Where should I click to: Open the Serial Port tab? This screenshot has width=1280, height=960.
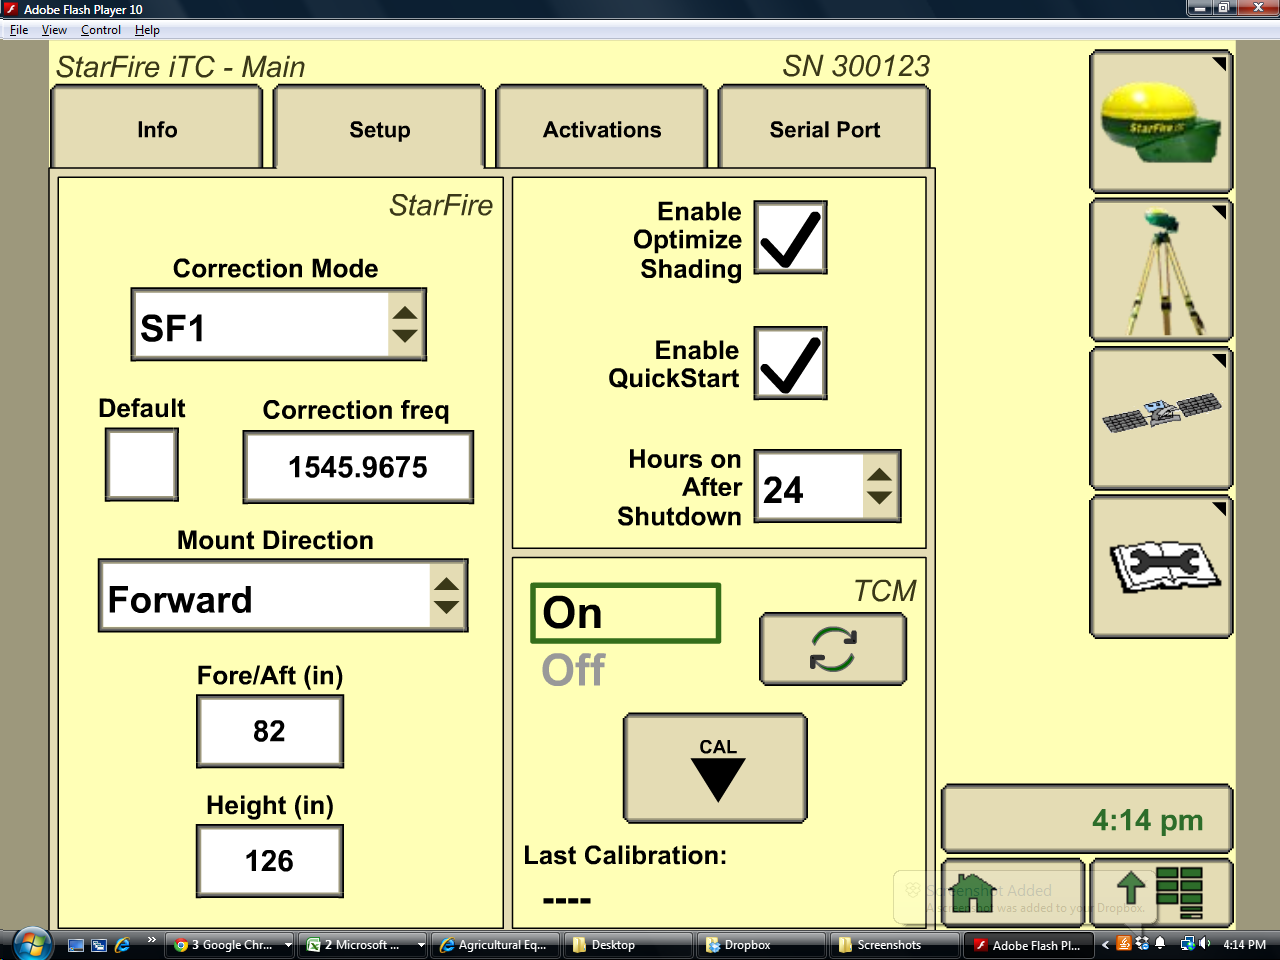click(825, 129)
